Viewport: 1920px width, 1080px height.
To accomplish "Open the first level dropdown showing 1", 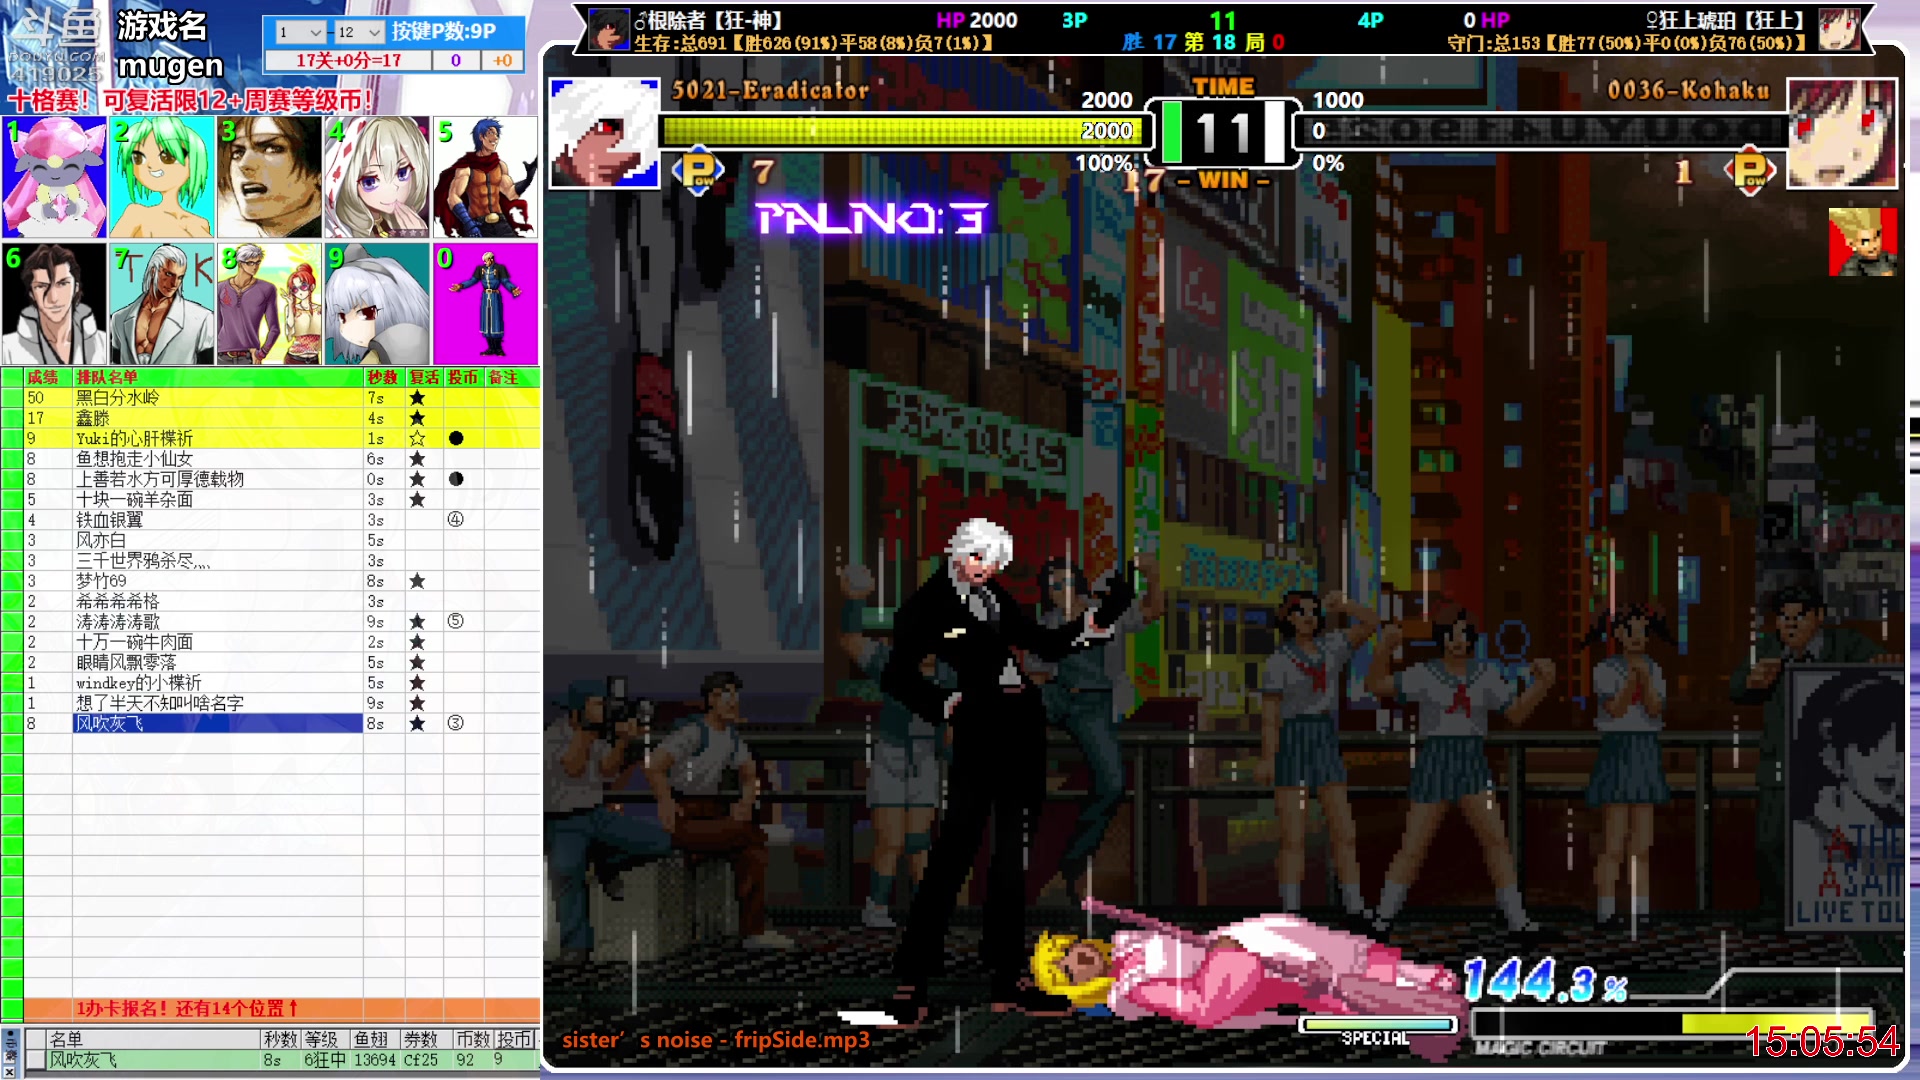I will [300, 32].
